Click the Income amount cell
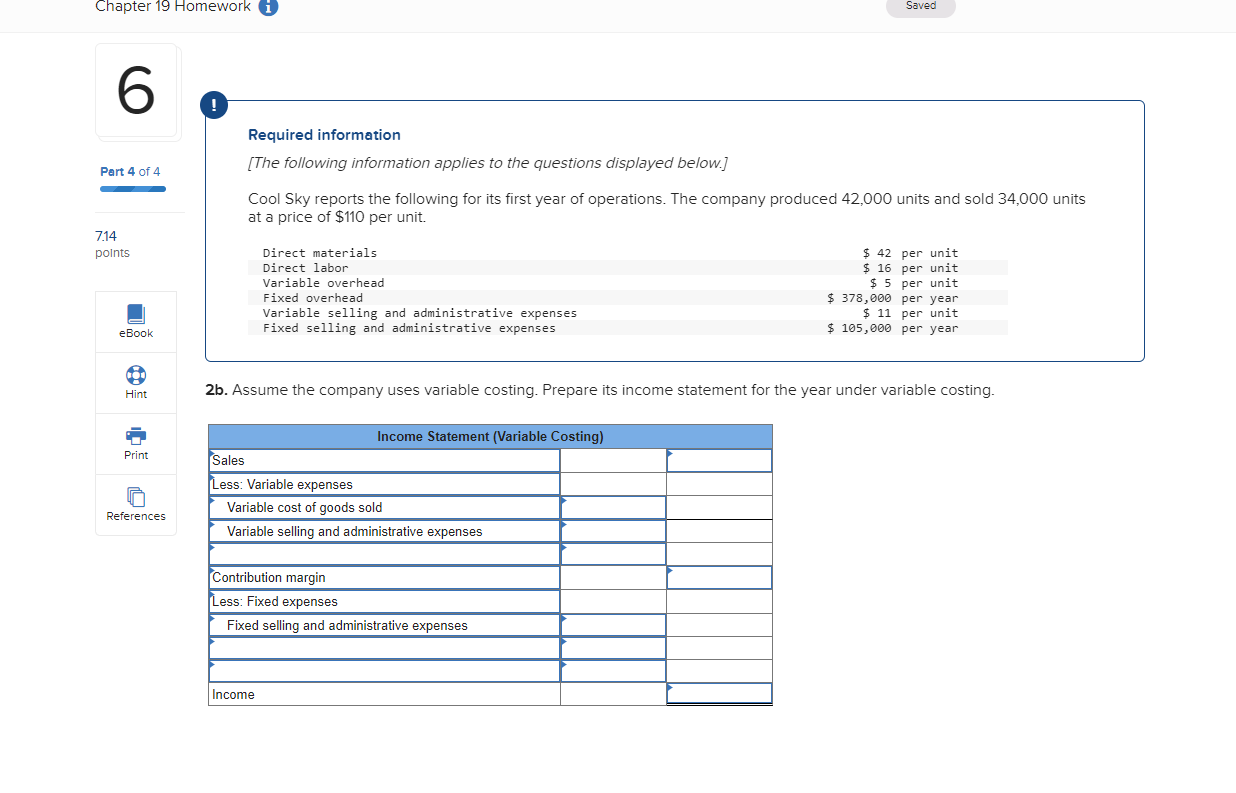This screenshot has width=1236, height=793. click(x=719, y=694)
